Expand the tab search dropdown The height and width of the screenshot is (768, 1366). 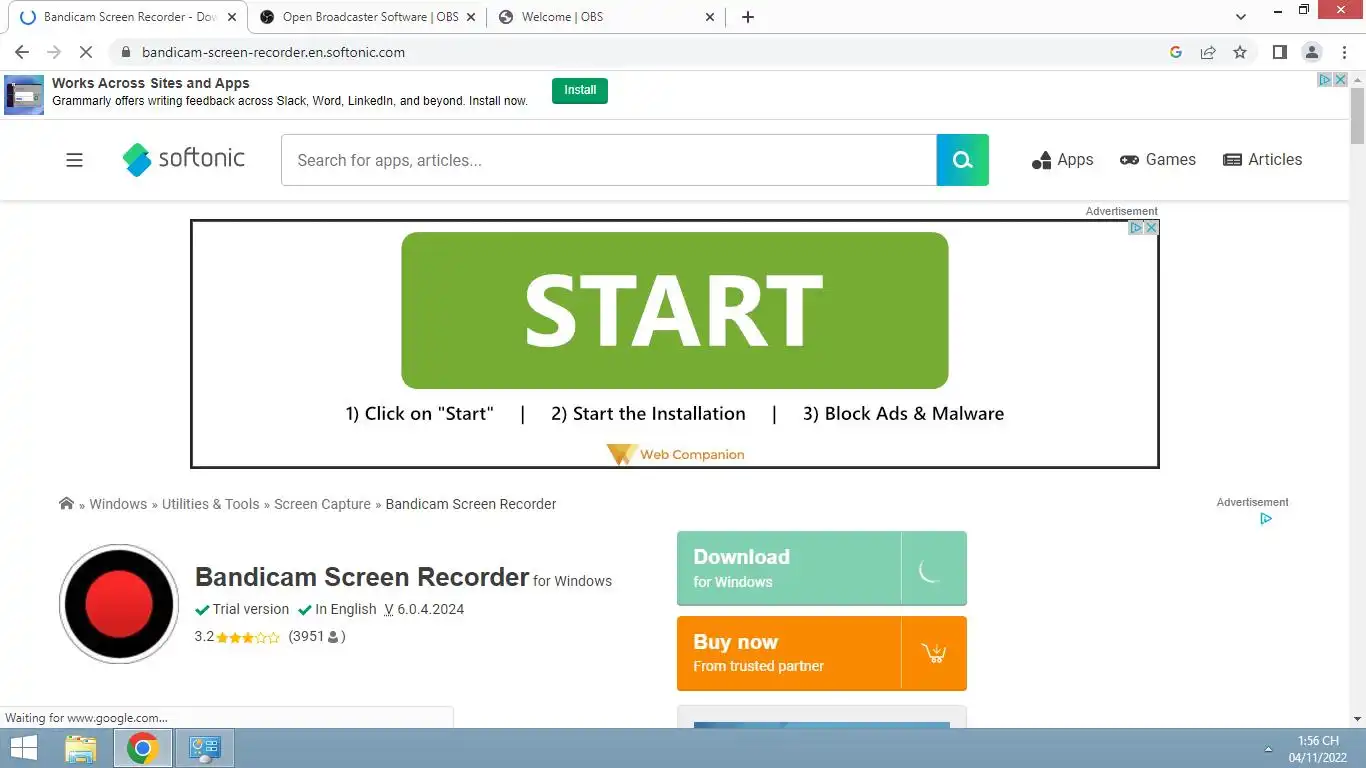tap(1241, 17)
